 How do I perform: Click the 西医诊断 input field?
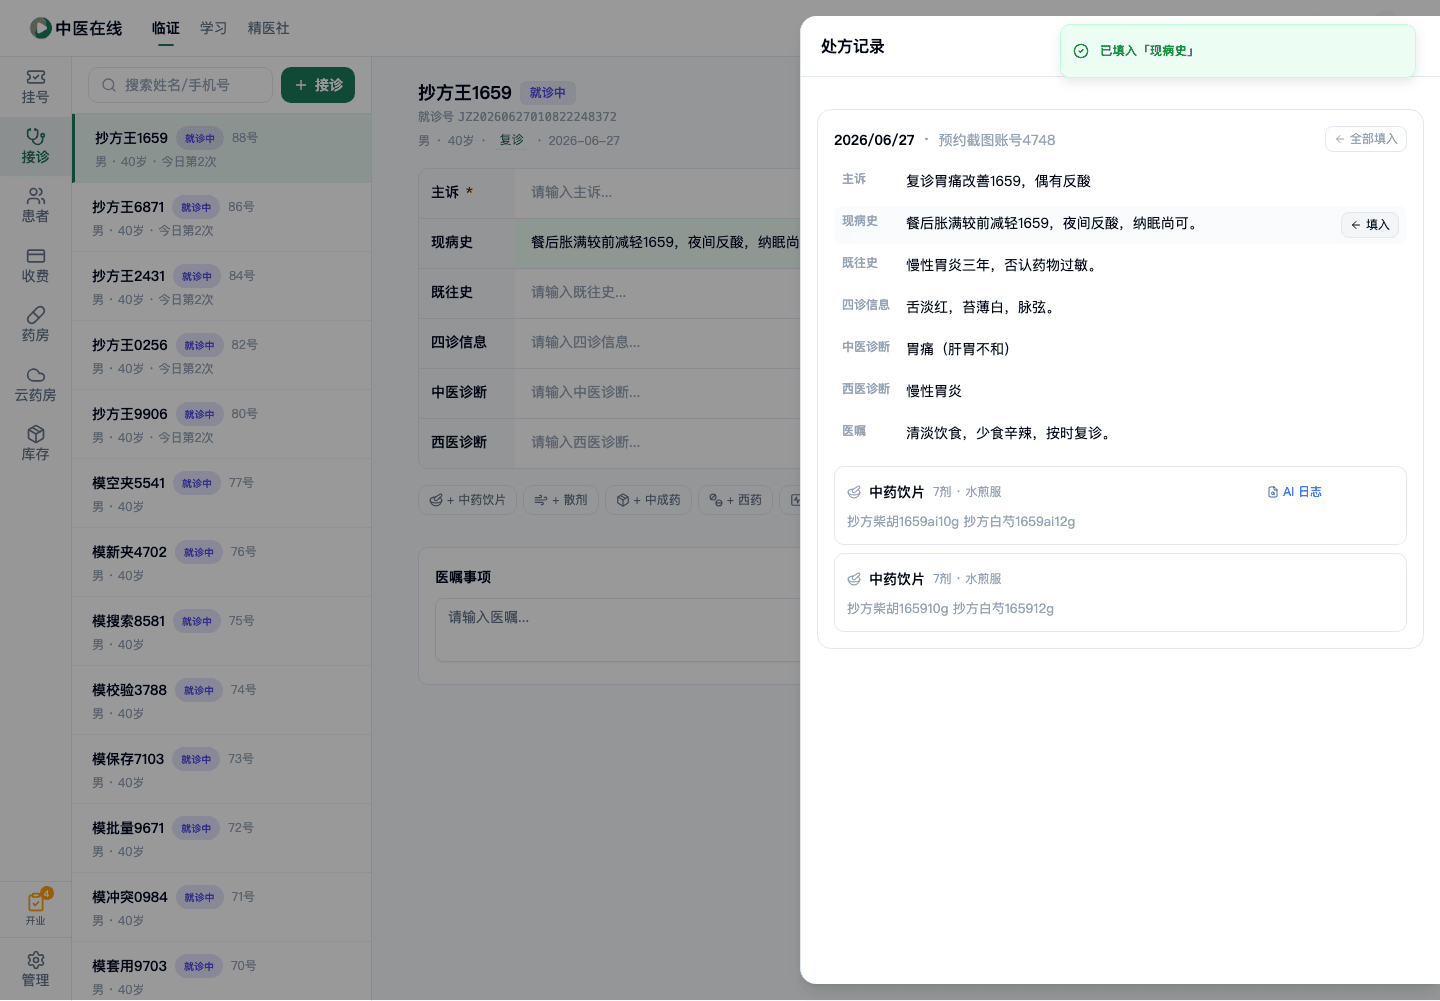pyautogui.click(x=658, y=442)
